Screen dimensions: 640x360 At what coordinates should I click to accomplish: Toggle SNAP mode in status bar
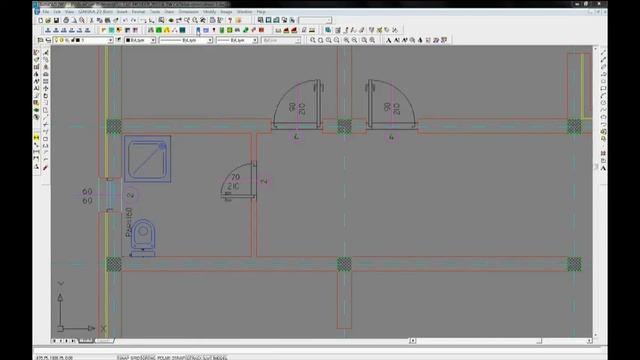(x=122, y=358)
